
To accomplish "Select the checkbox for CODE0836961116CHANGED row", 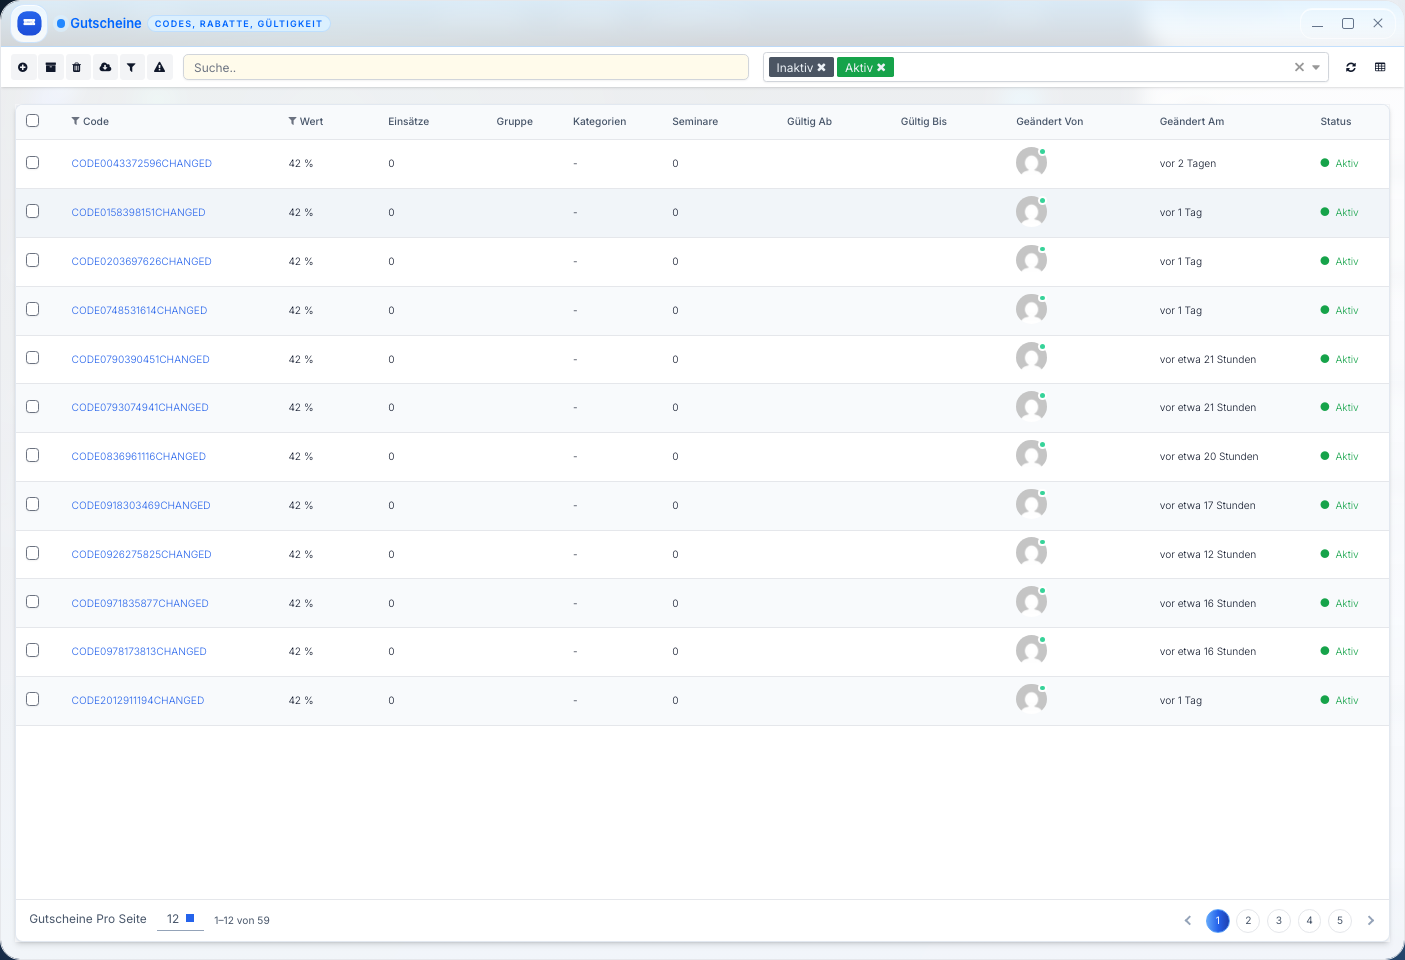I will (x=33, y=456).
